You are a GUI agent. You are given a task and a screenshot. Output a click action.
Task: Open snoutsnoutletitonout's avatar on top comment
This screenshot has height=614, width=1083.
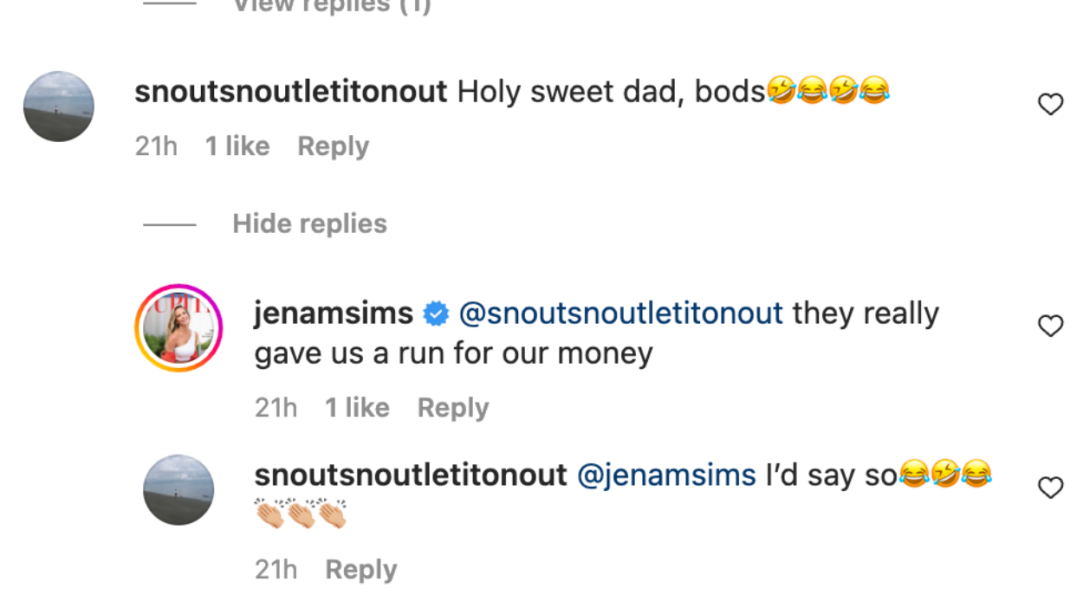(59, 106)
